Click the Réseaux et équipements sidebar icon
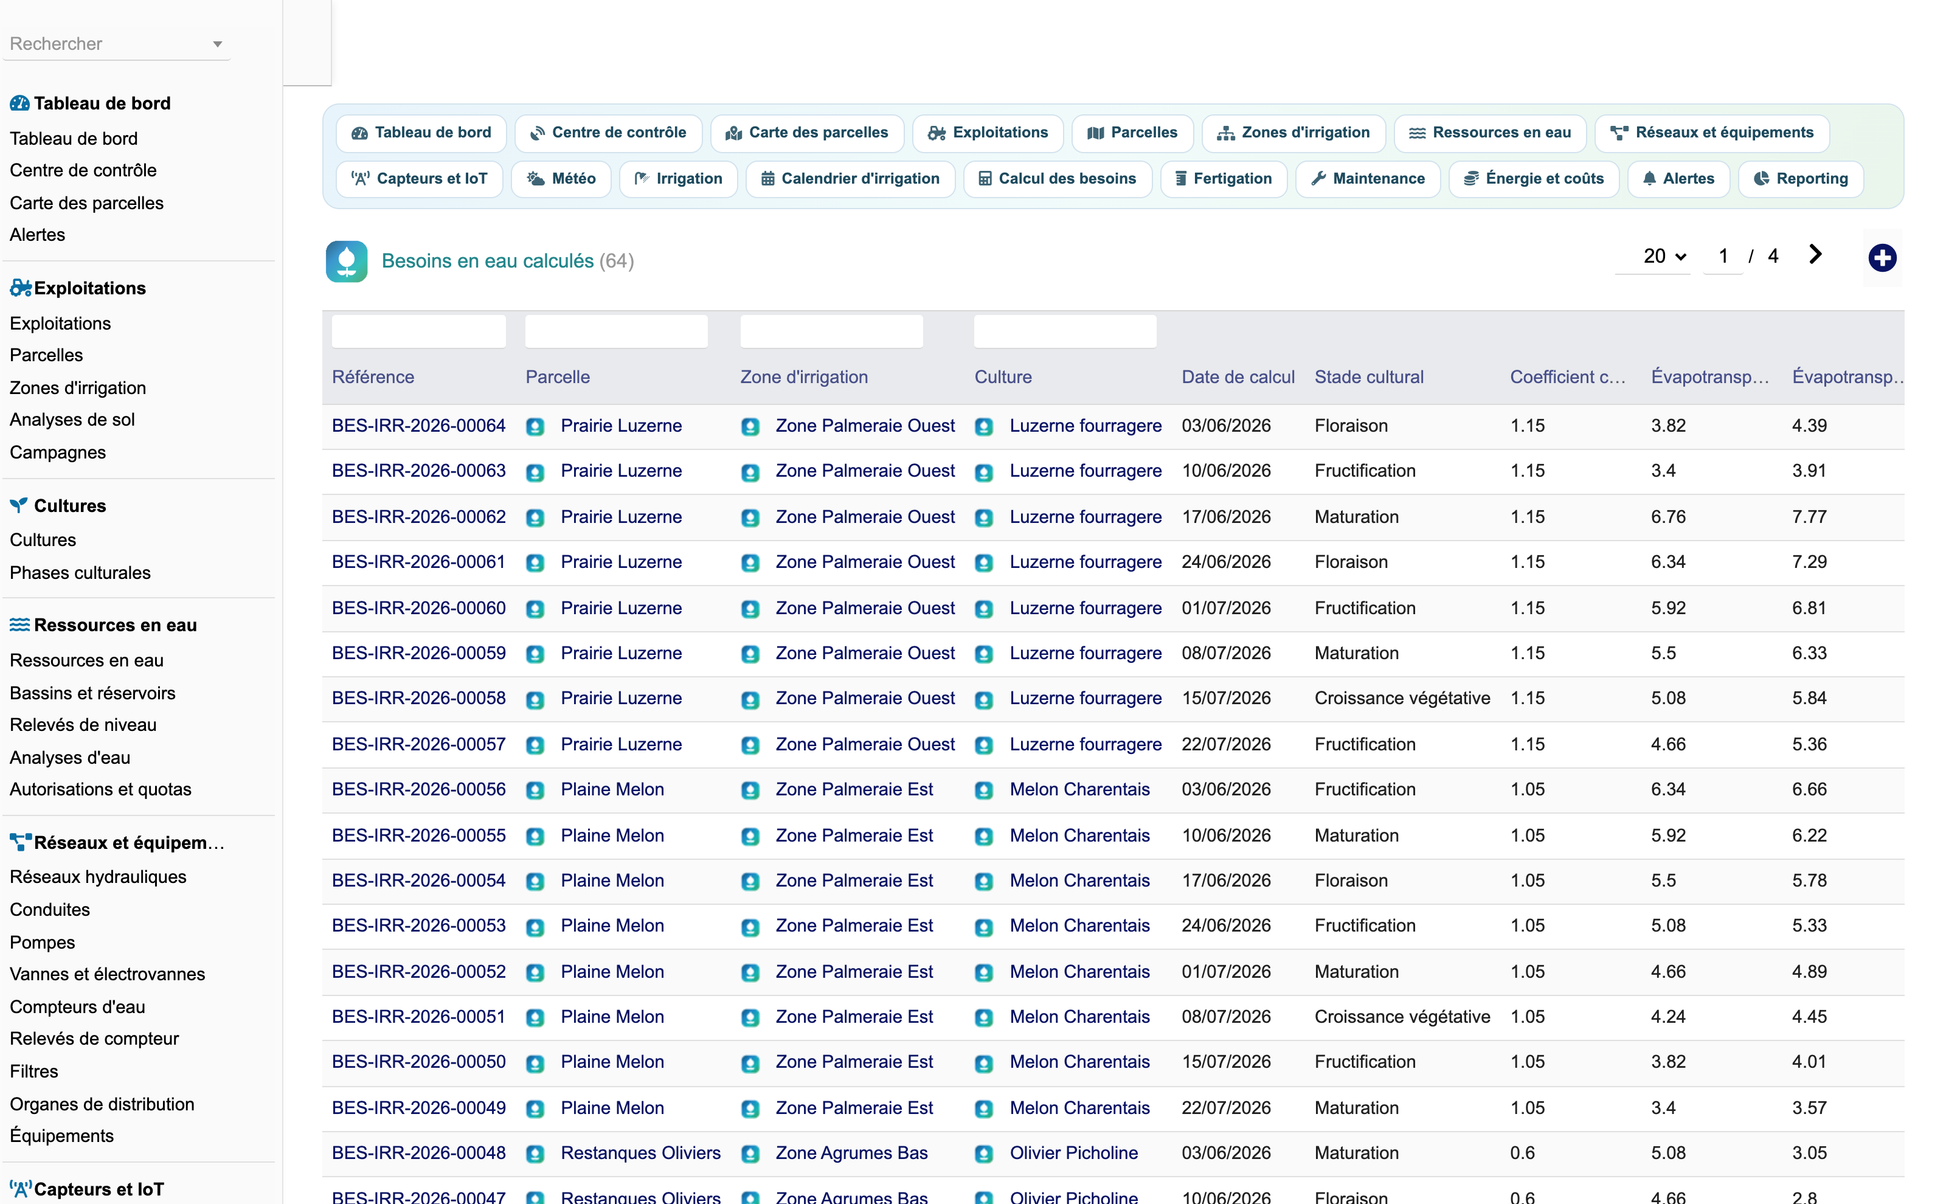This screenshot has width=1946, height=1204. [x=20, y=842]
